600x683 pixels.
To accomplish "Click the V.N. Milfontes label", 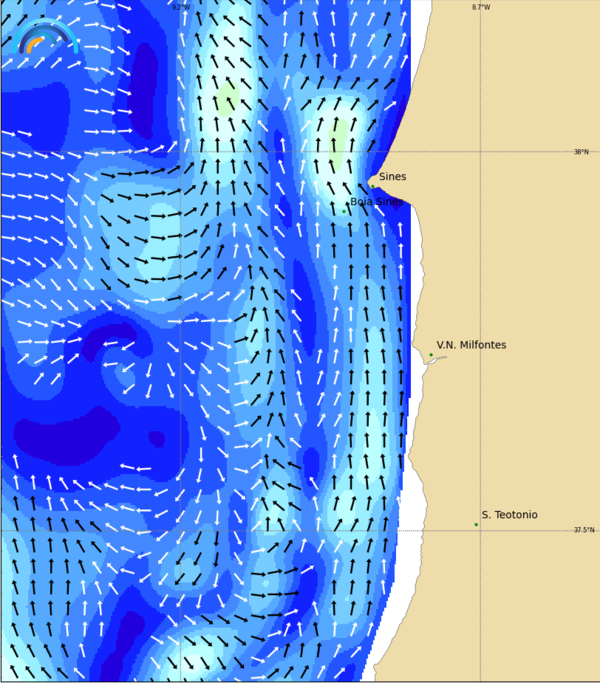I will pyautogui.click(x=471, y=345).
